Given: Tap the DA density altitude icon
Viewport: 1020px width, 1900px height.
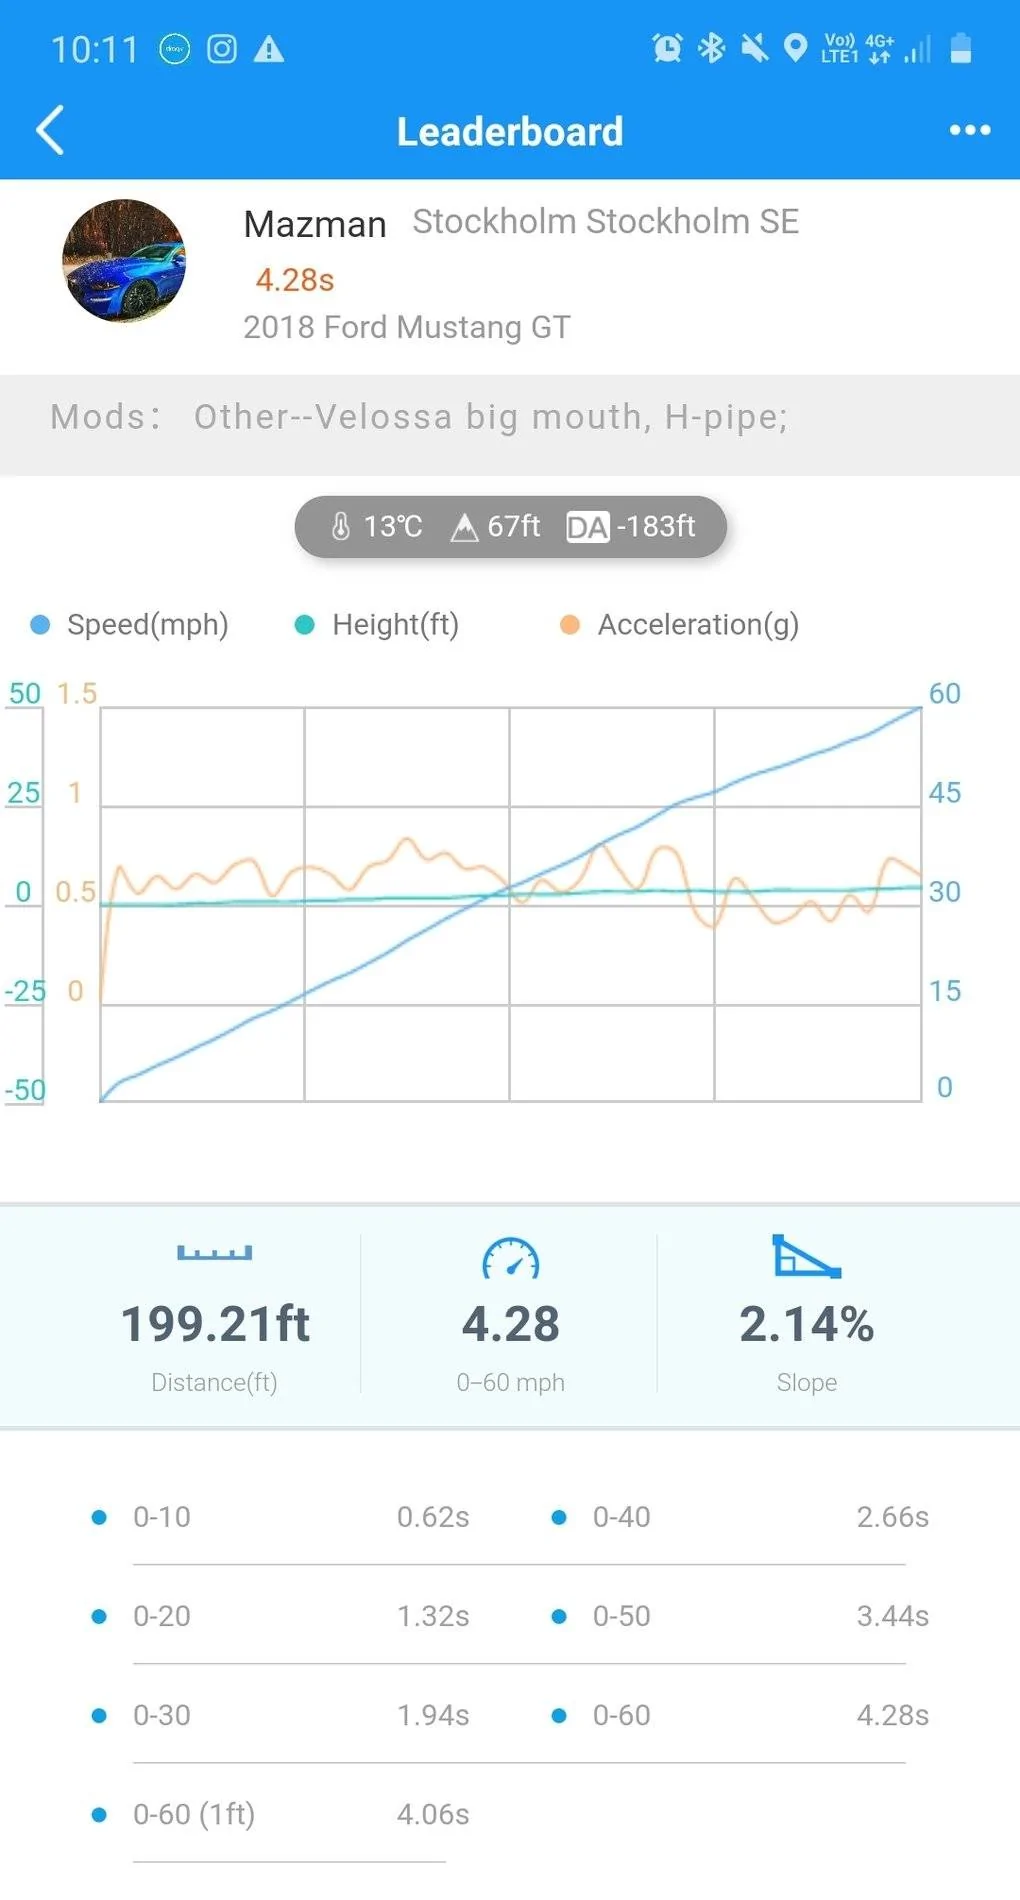Looking at the screenshot, I should click(x=587, y=527).
